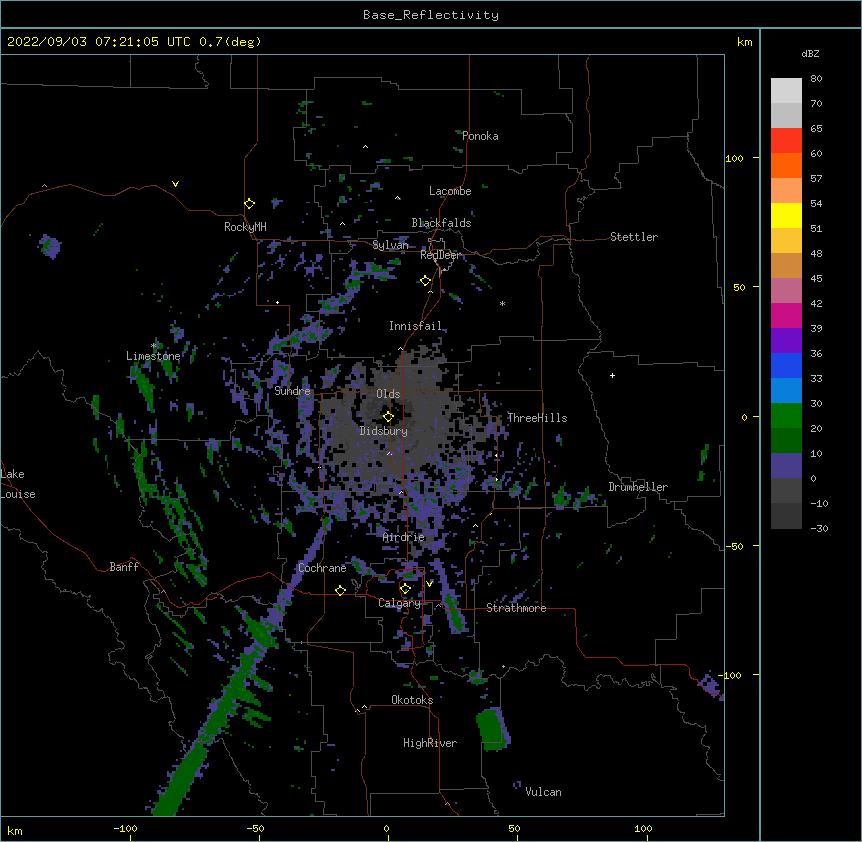Click the blue 36 dBZ legend swatch
Screen dimensions: 862x842
pyautogui.click(x=786, y=365)
